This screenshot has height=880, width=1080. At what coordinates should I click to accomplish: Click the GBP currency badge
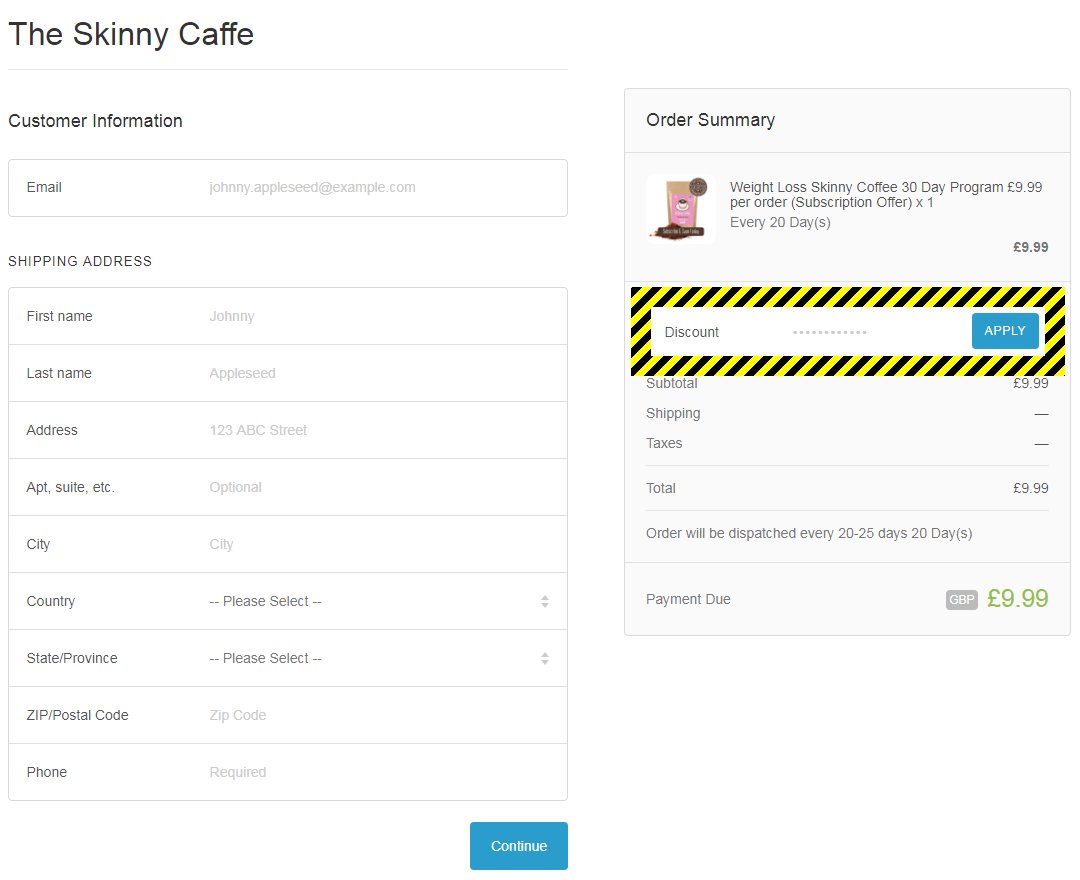coord(962,600)
